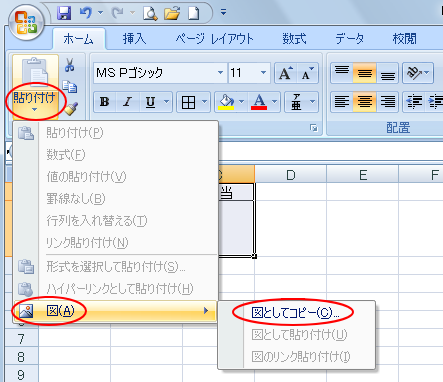443x382 pixels.
Task: Customize the Quick Access Toolbar dropdown
Action: point(223,13)
